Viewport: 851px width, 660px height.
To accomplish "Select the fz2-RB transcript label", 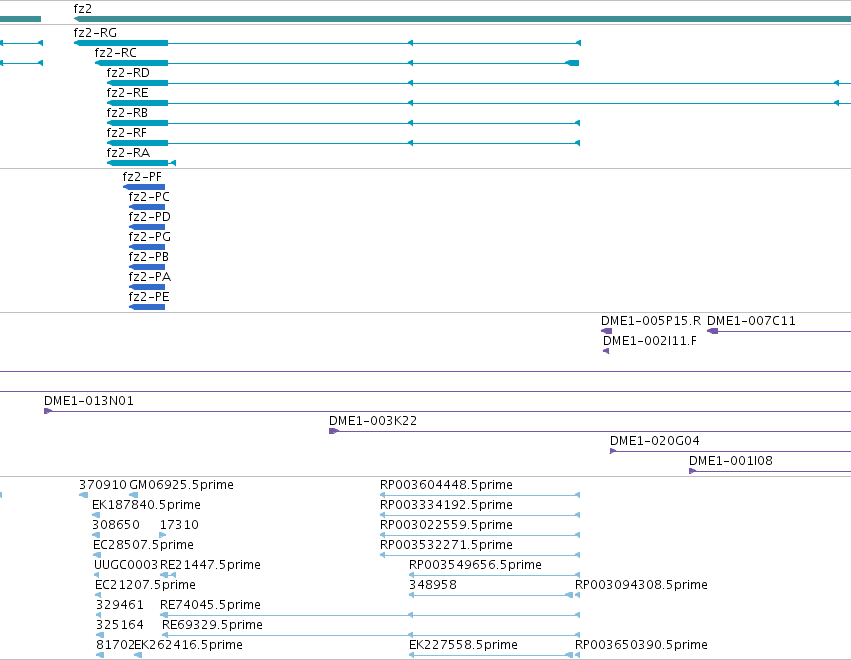I will [127, 113].
